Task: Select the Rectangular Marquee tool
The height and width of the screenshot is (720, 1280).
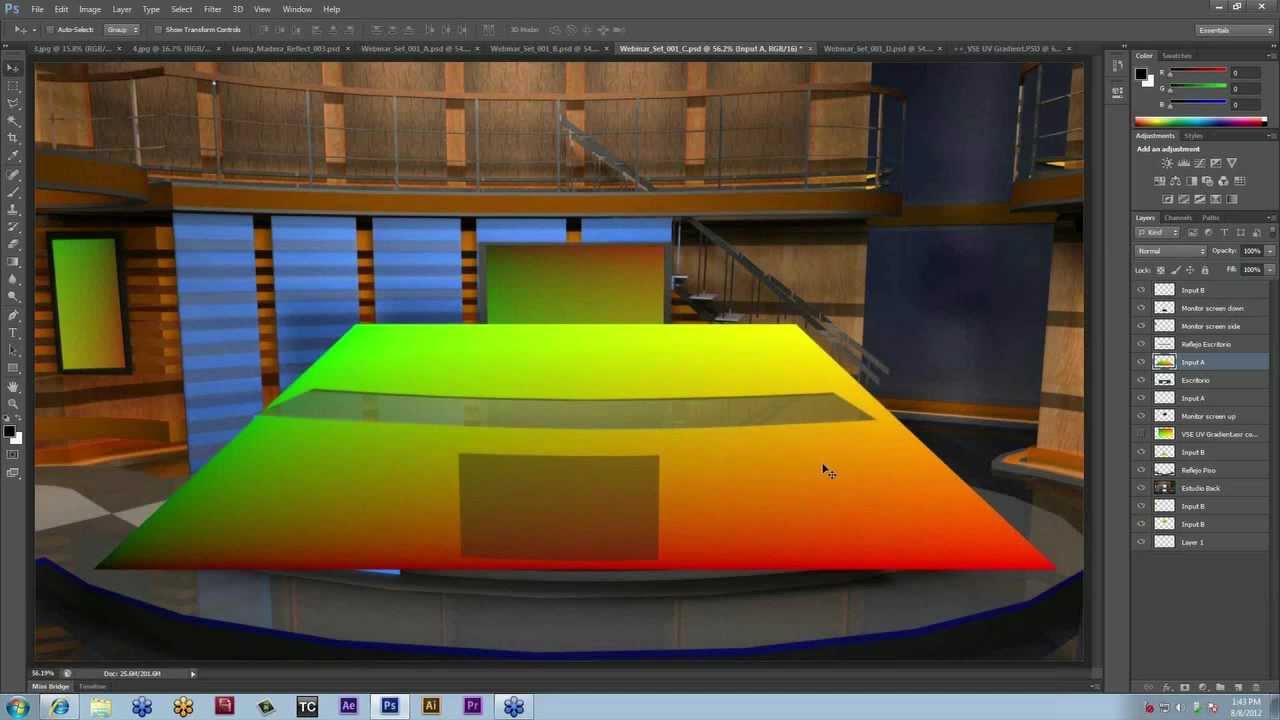Action: 13,85
